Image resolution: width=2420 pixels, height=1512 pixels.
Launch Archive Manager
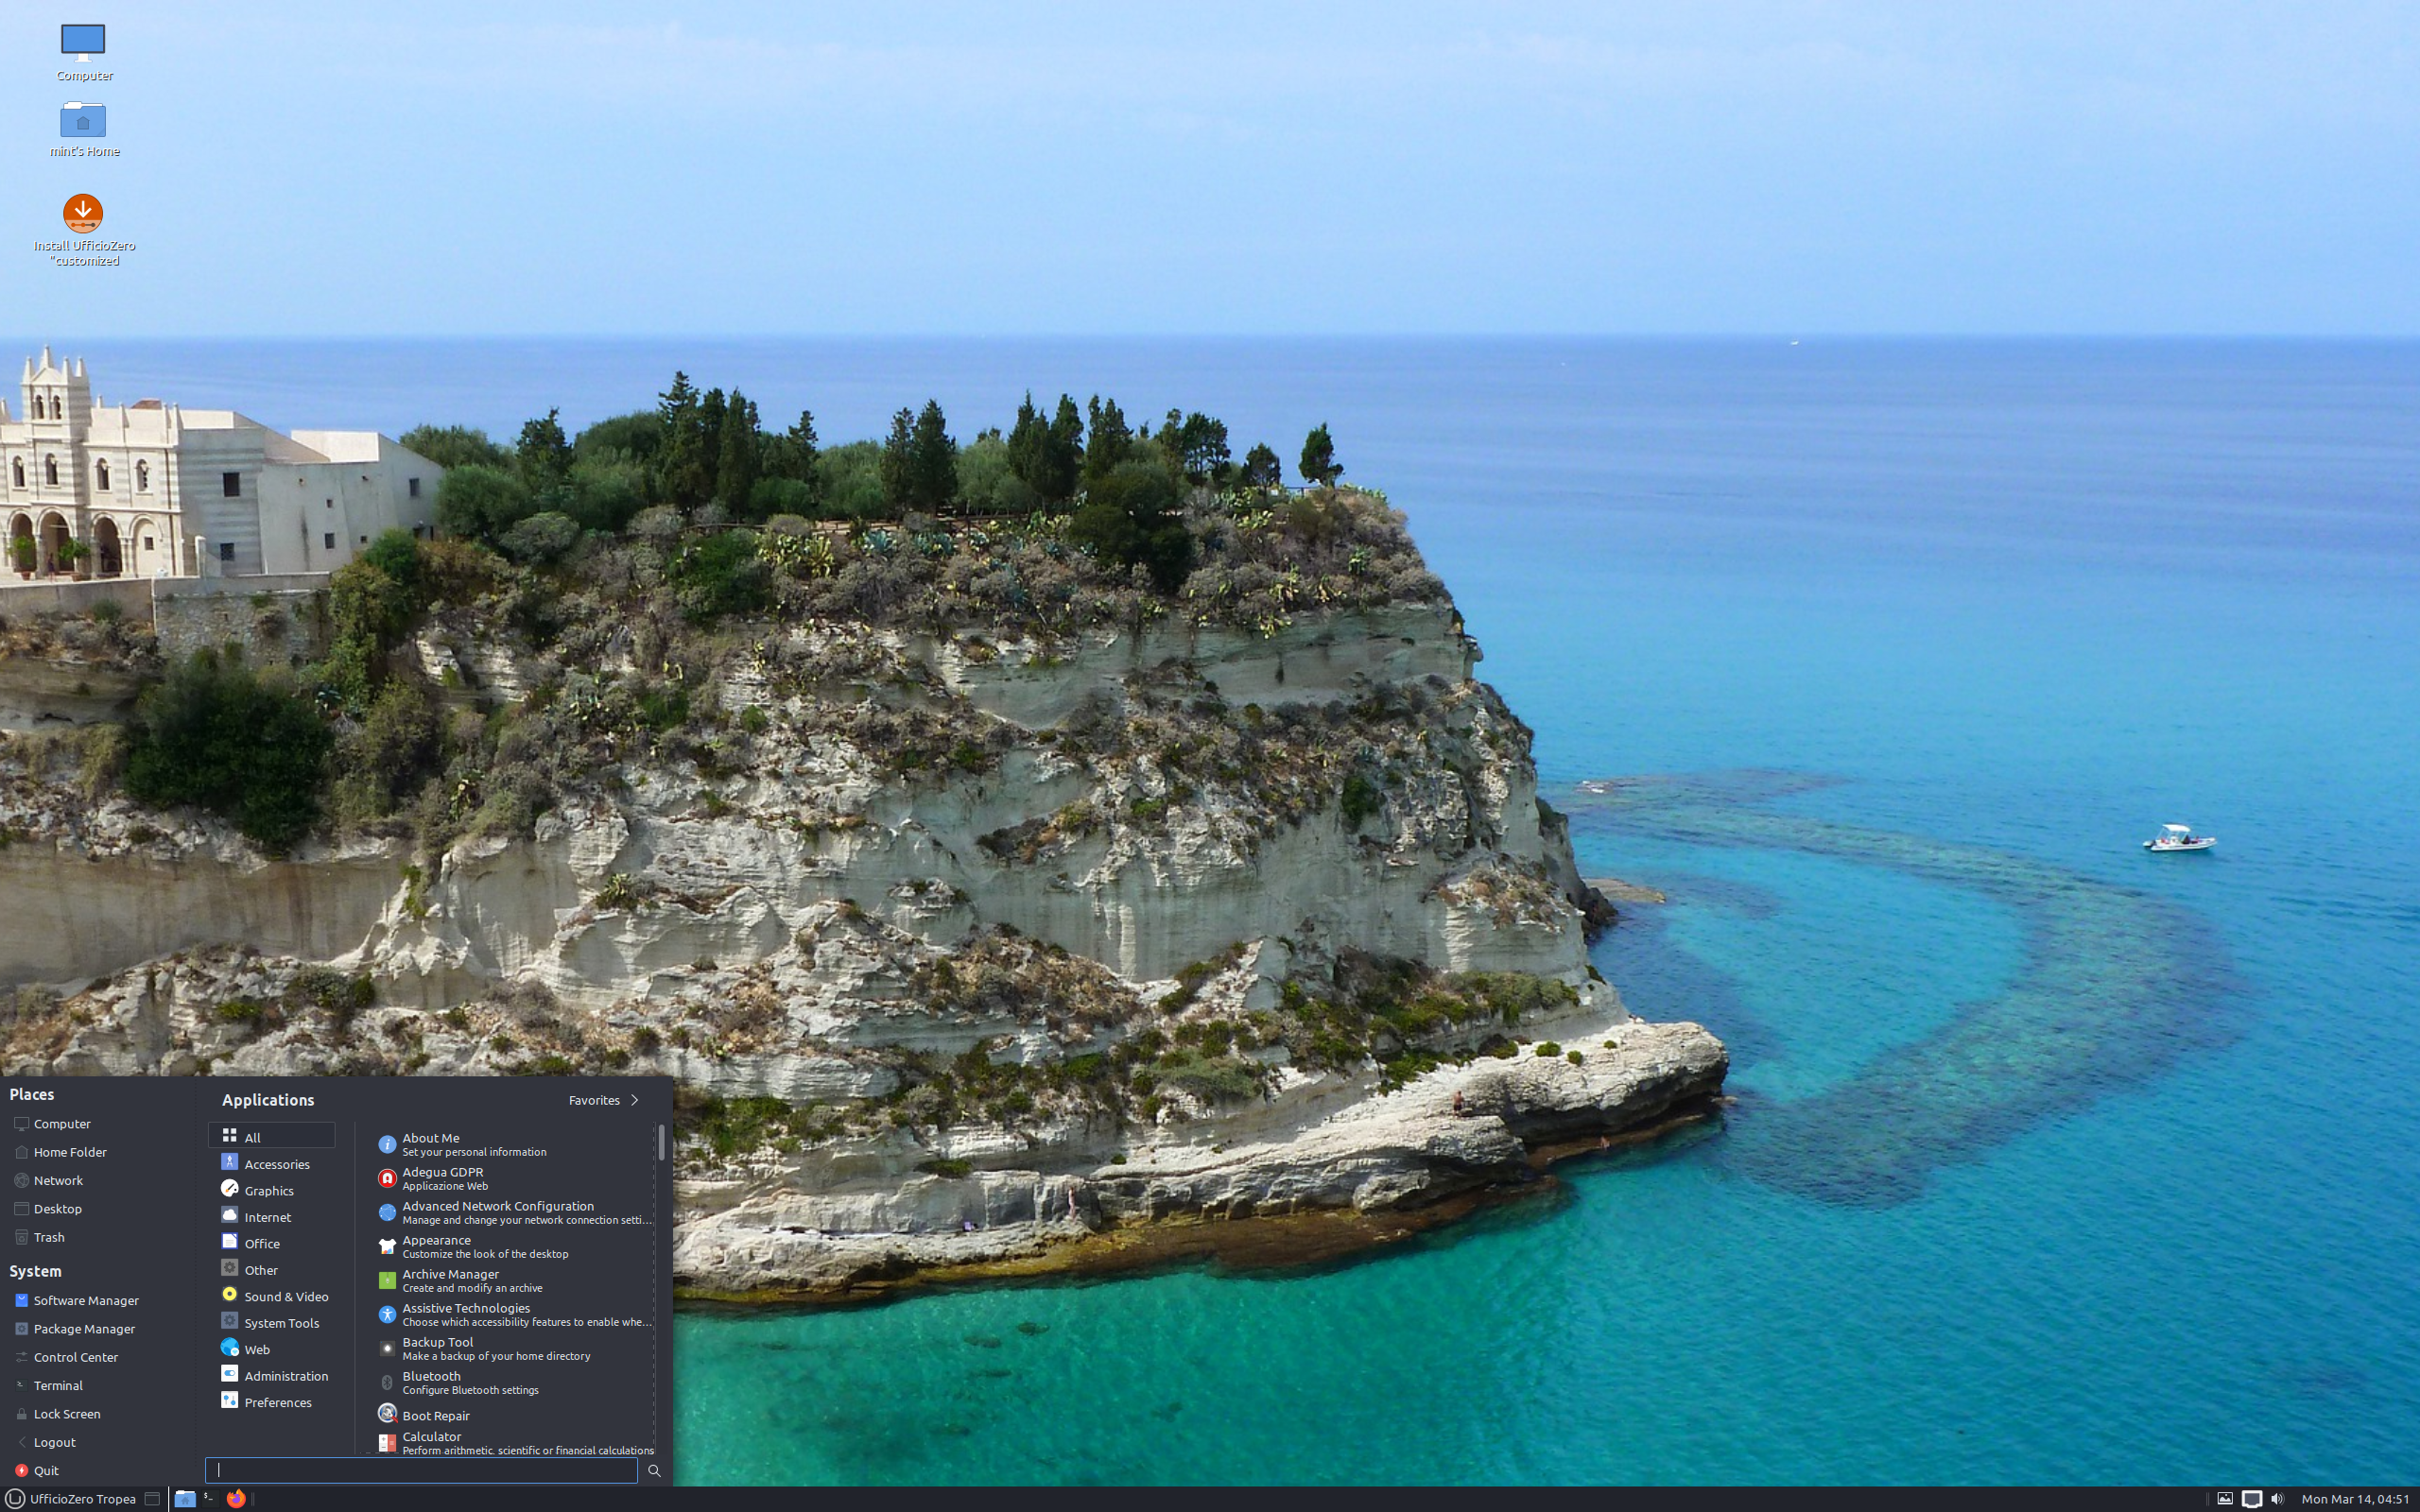coord(513,1280)
